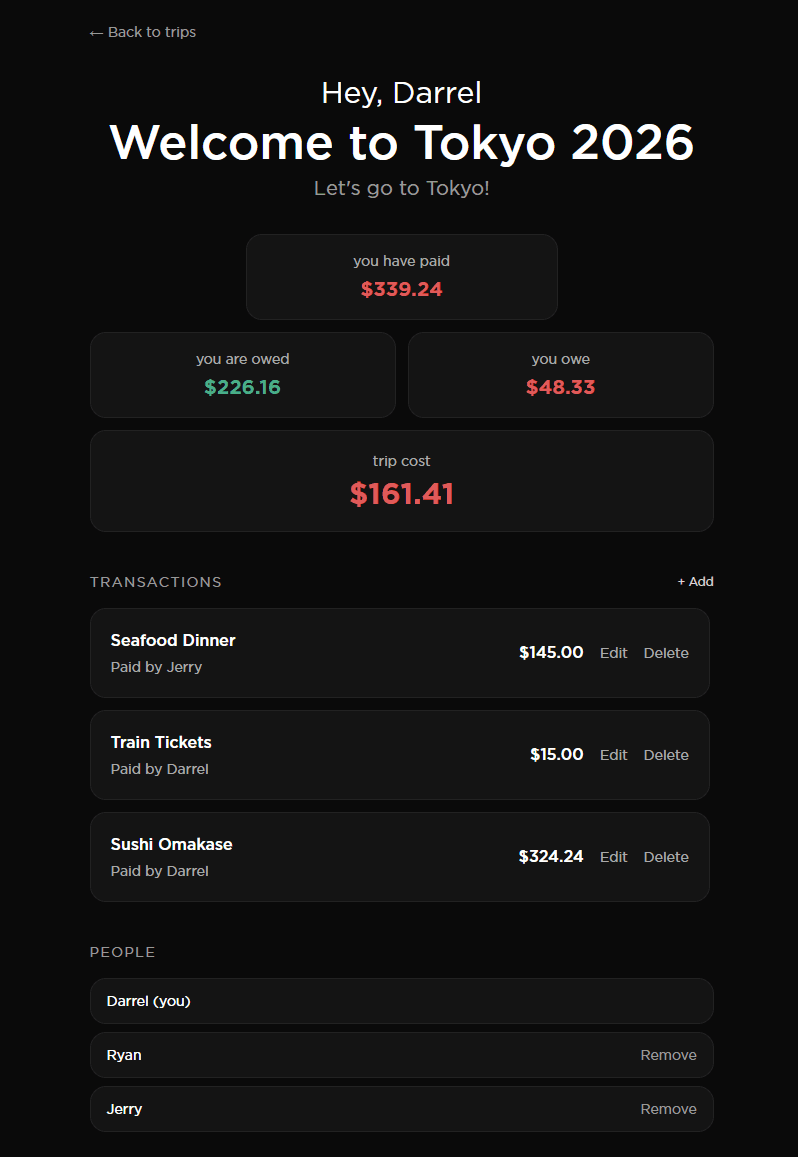Remove Jerry from the trip

(668, 1109)
